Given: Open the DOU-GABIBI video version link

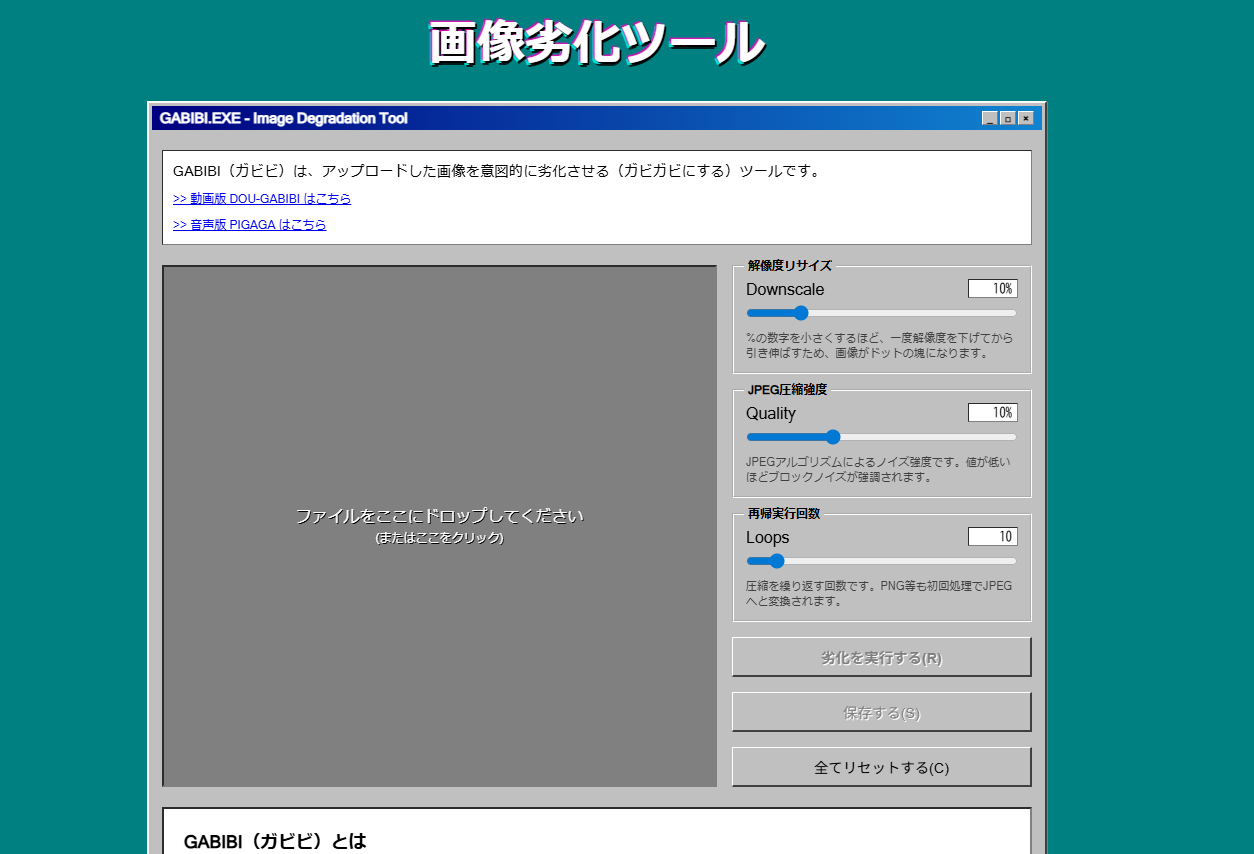Looking at the screenshot, I should tap(262, 199).
